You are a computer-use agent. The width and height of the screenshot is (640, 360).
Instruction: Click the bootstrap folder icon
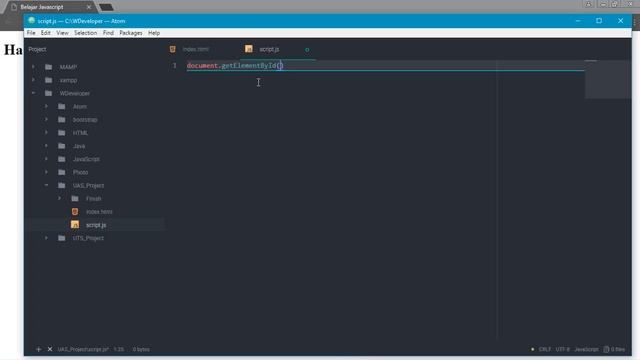[62, 119]
